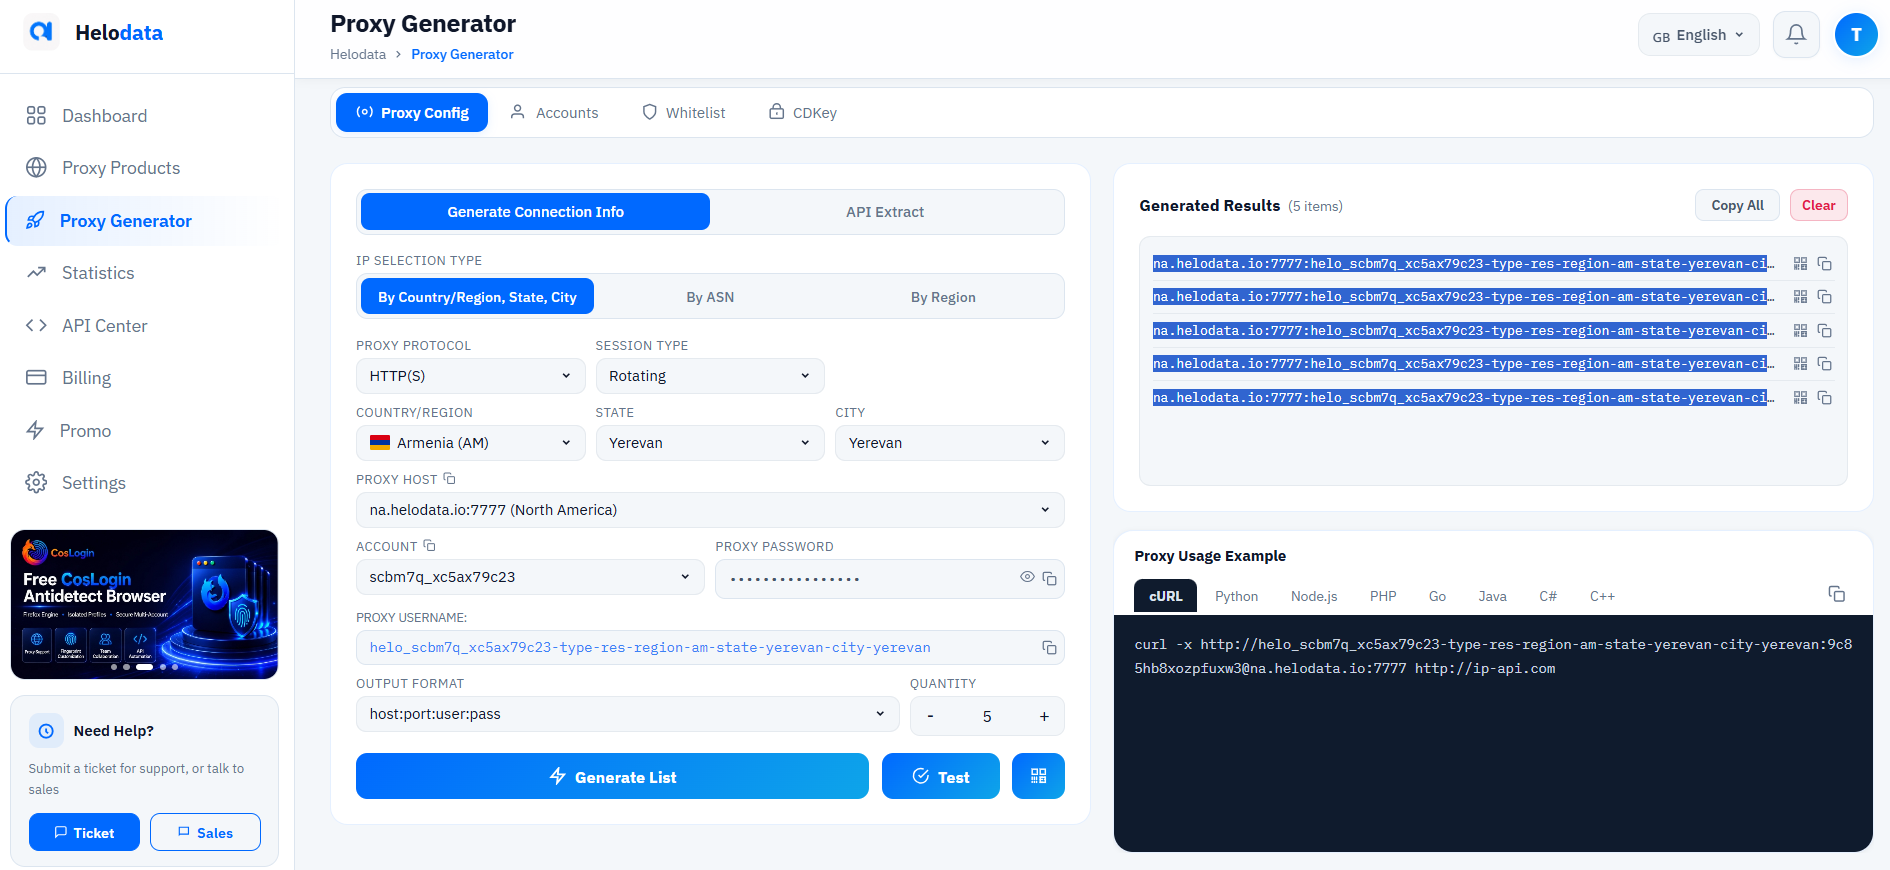Image resolution: width=1890 pixels, height=870 pixels.
Task: Copy the third generated proxy result
Action: click(x=1824, y=331)
